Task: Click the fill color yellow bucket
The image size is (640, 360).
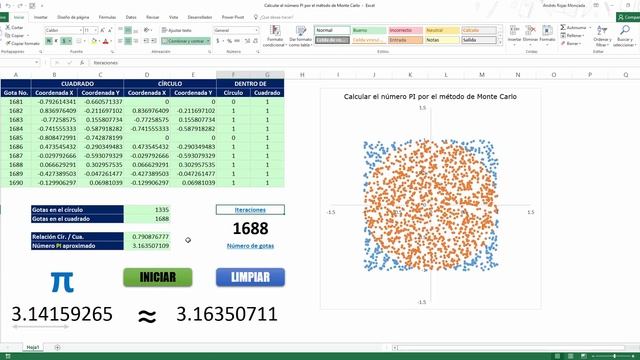Action: (x=93, y=41)
